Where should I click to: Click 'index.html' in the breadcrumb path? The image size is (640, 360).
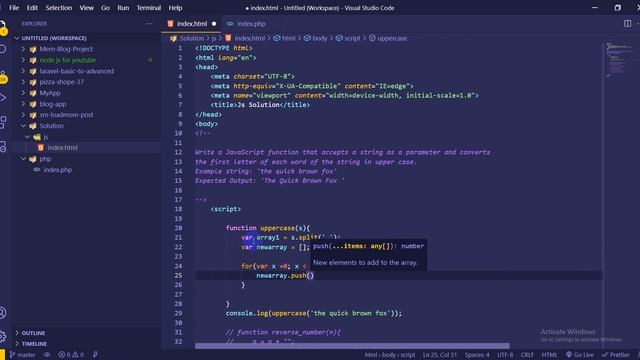(x=250, y=38)
